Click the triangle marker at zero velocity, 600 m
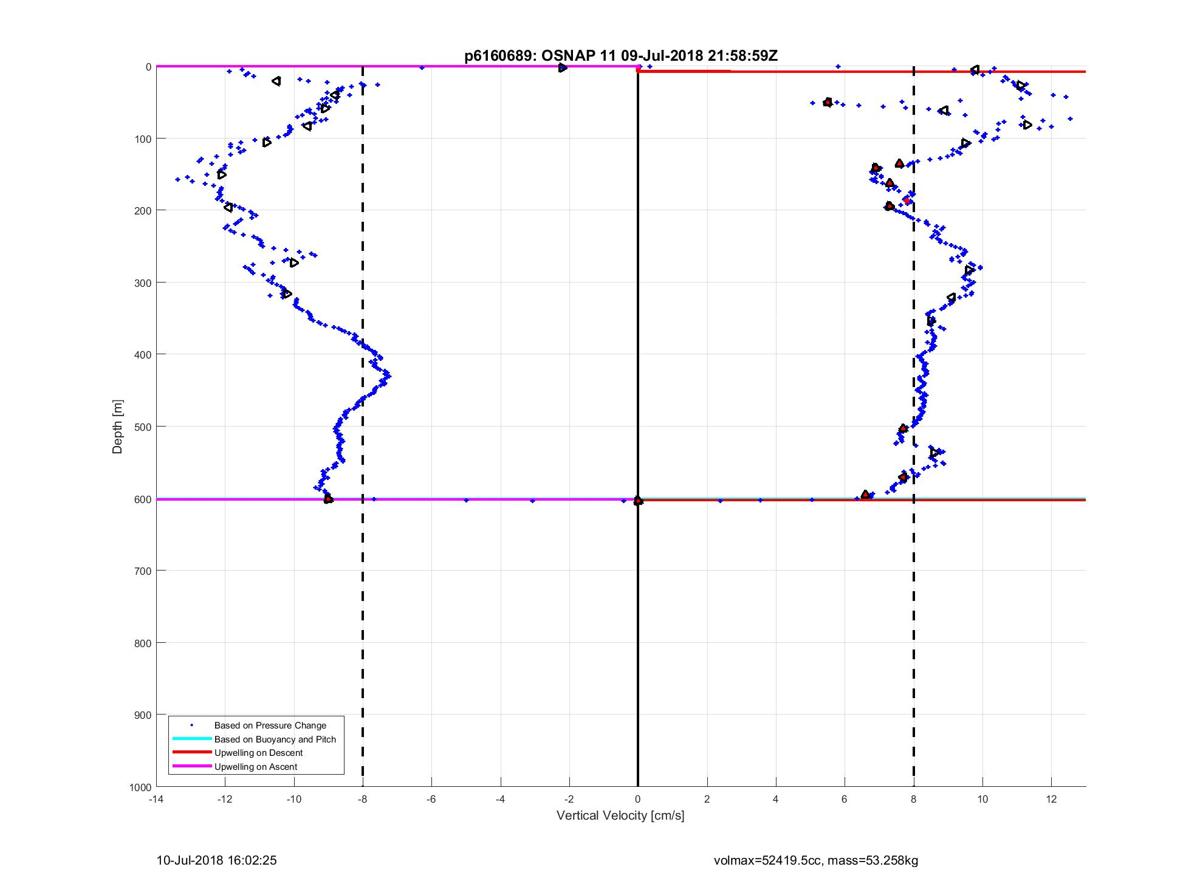Viewport: 1200px width, 885px height. 638,501
